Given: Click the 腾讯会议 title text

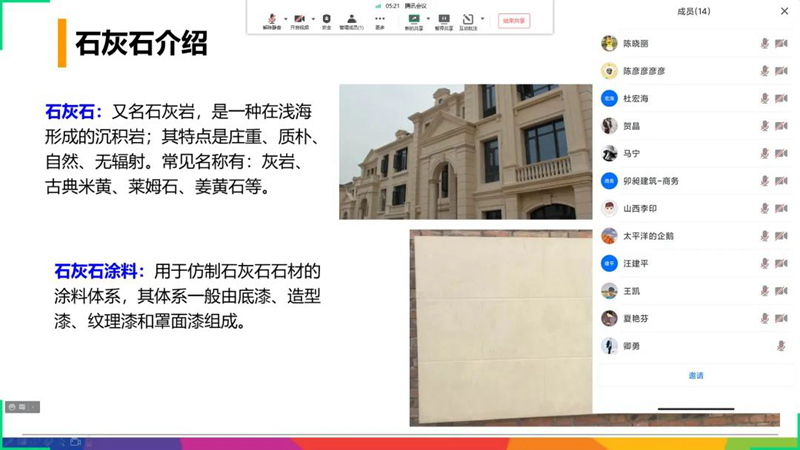Looking at the screenshot, I should pos(416,6).
